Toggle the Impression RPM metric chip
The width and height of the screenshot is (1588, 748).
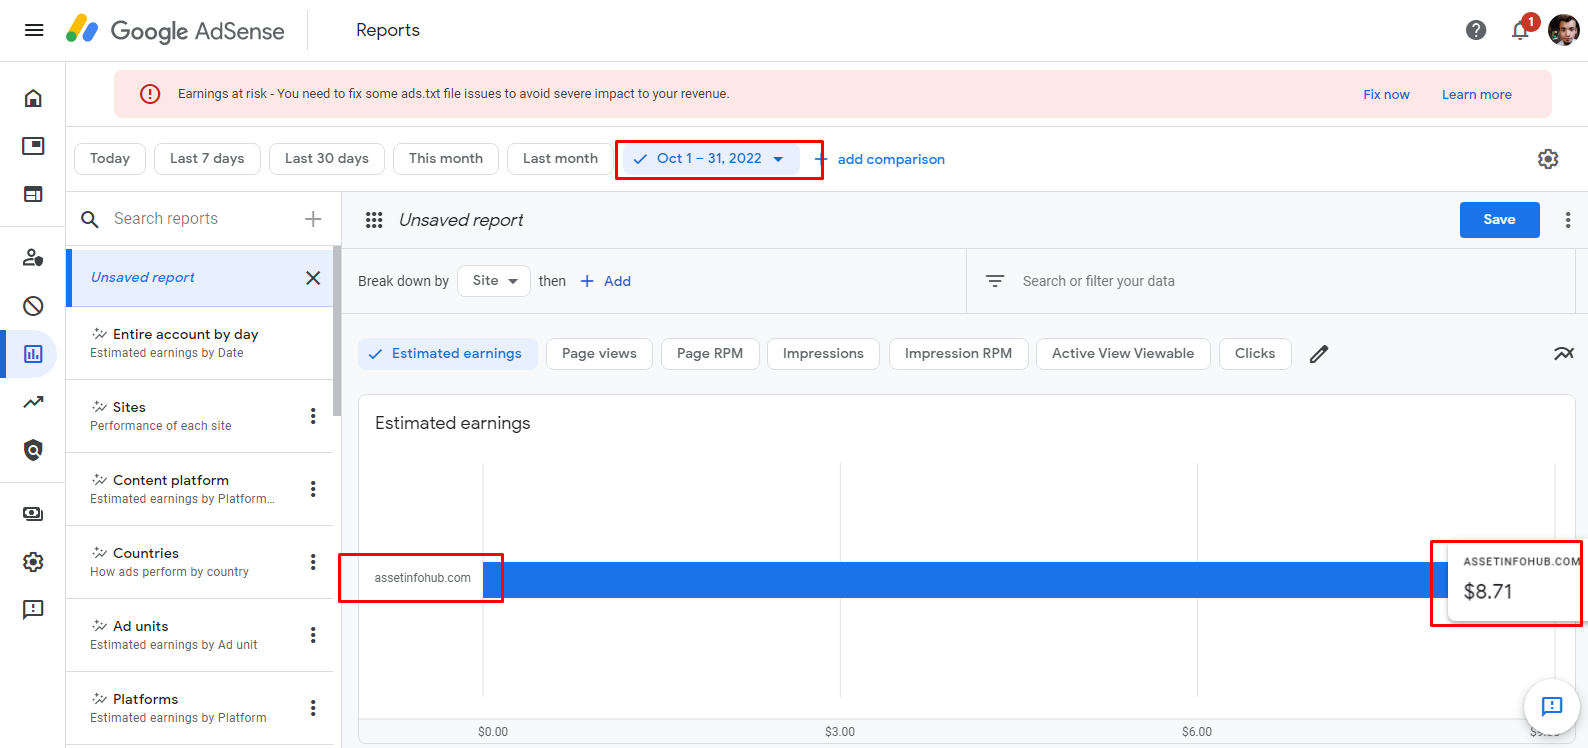point(958,354)
